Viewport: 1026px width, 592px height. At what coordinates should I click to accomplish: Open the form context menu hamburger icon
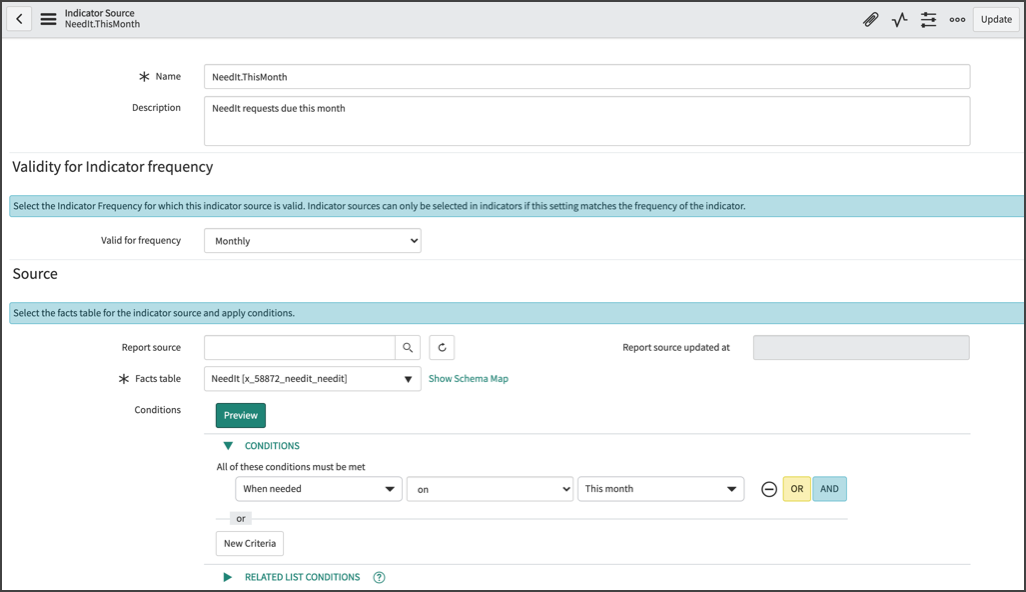[x=48, y=19]
